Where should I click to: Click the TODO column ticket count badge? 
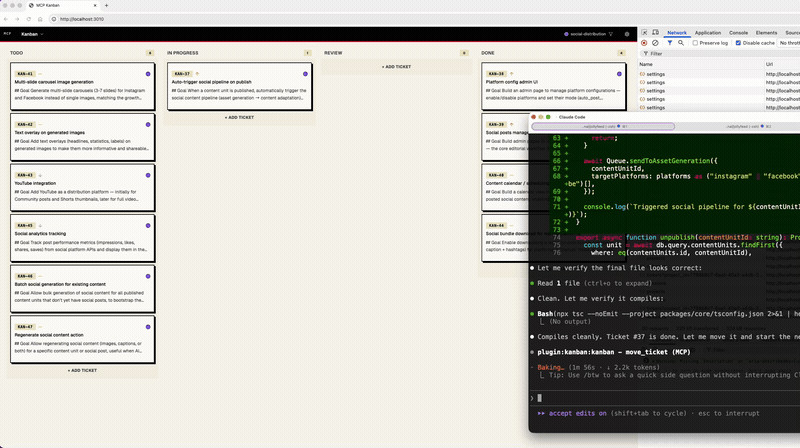pos(150,53)
